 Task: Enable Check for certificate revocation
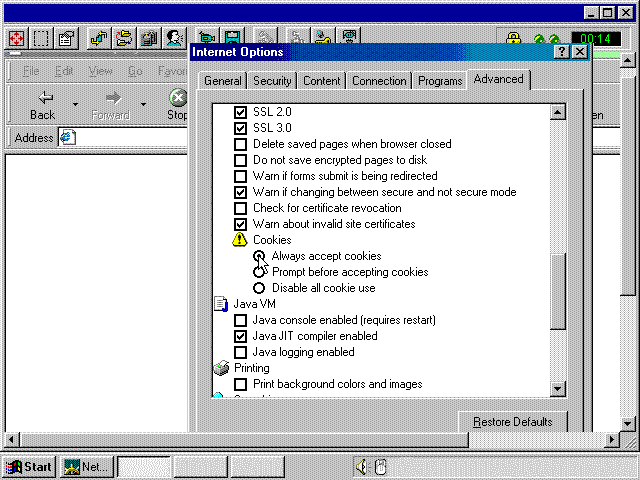pos(240,208)
